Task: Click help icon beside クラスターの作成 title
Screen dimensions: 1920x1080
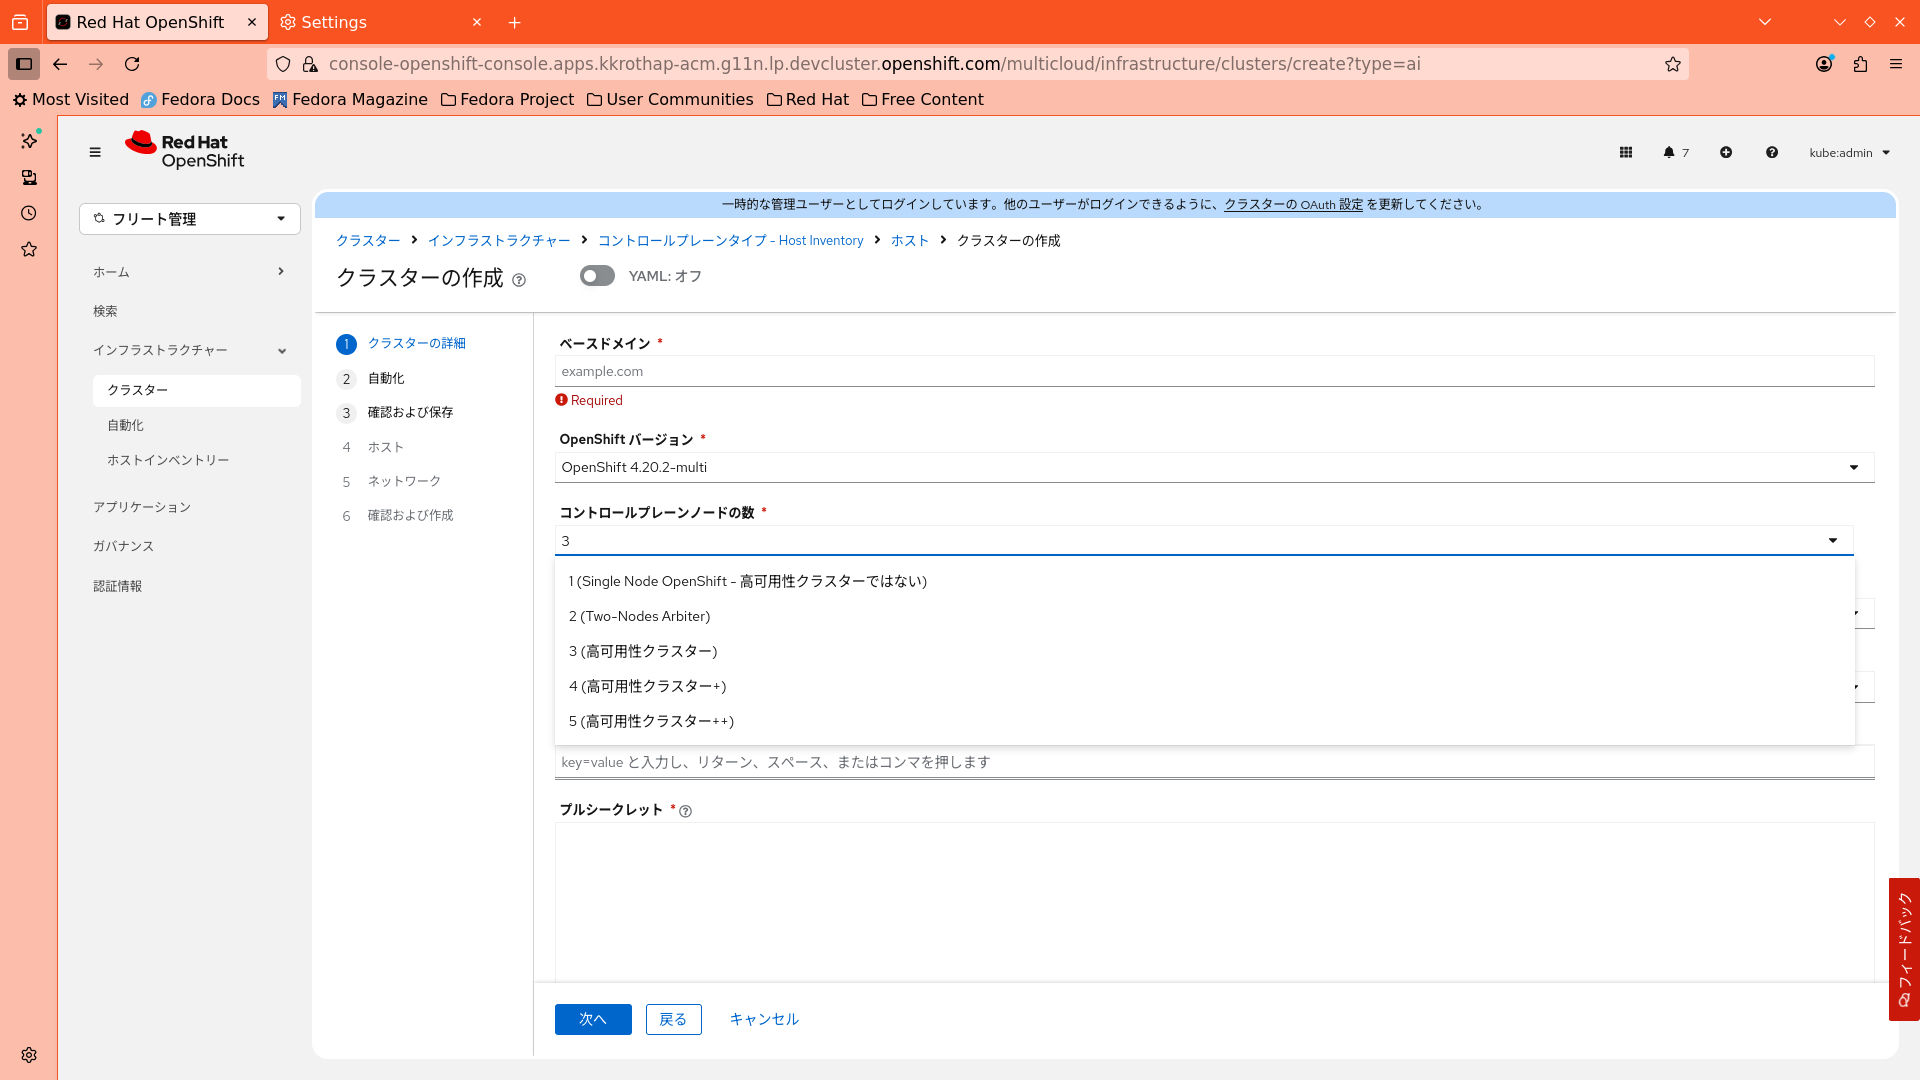Action: coord(519,280)
